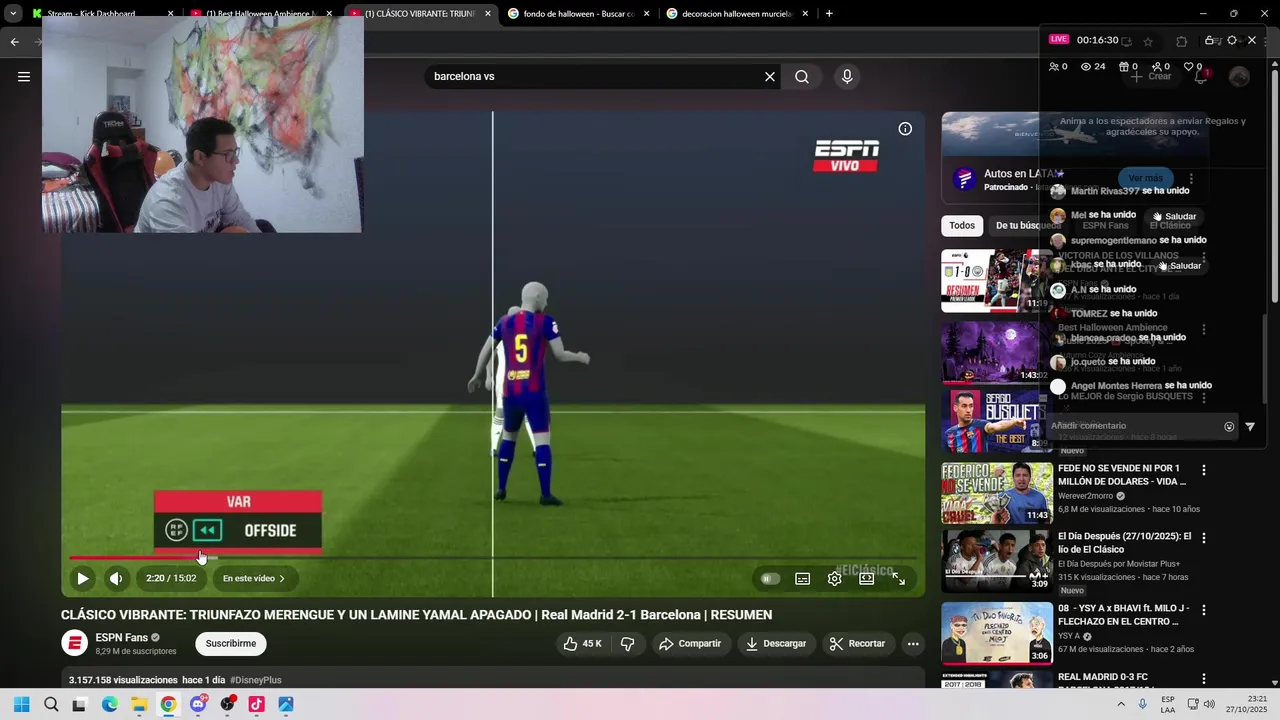
Task: Switch to theater mode
Action: 867,578
